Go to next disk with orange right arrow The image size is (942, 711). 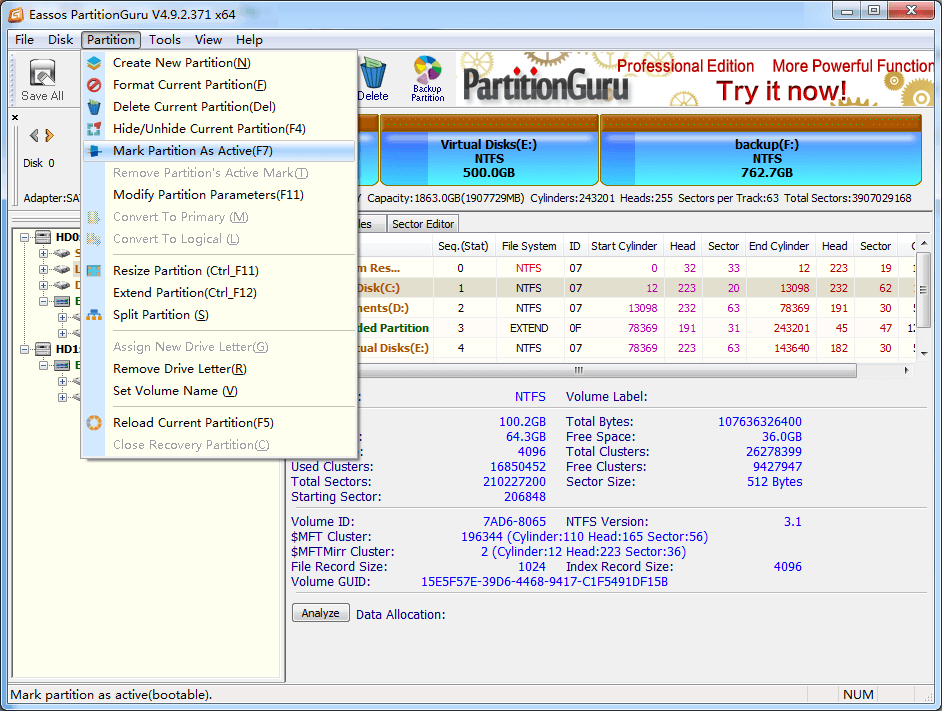pos(50,135)
